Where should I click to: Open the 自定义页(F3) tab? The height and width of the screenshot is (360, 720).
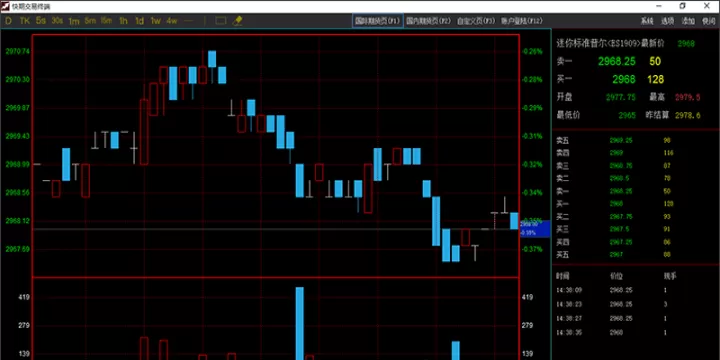point(476,21)
